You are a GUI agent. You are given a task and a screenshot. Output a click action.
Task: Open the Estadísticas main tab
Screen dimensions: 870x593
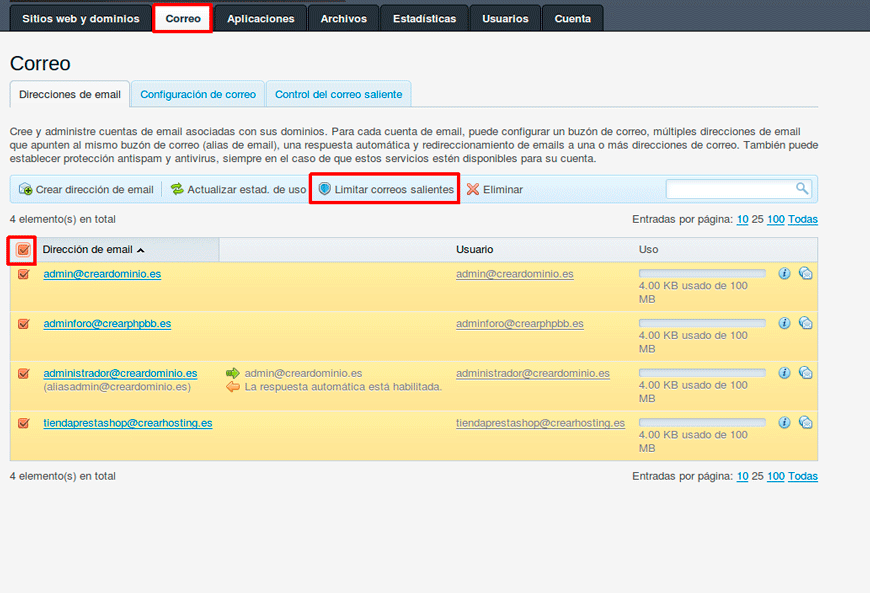[x=424, y=18]
